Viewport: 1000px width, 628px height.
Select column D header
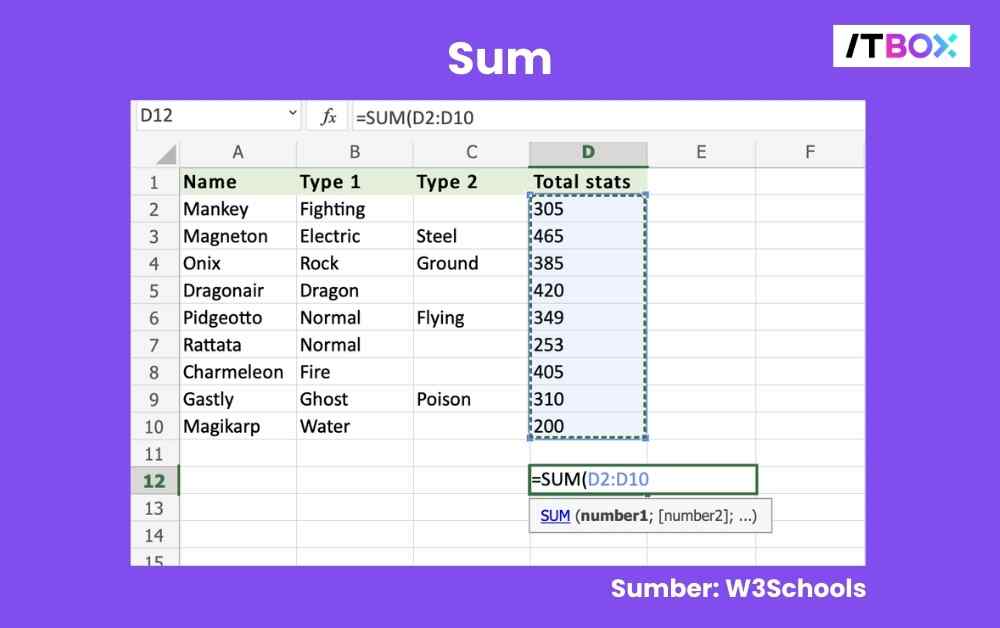point(588,153)
